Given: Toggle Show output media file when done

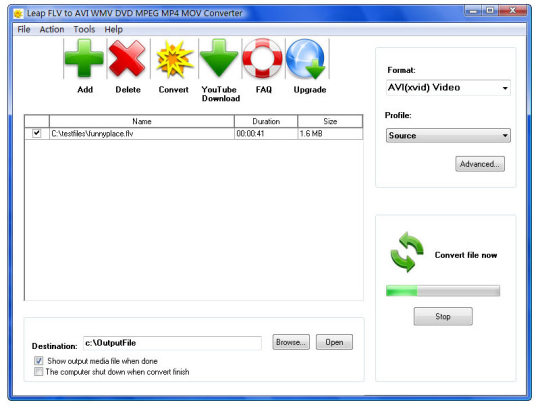Looking at the screenshot, I should click(39, 361).
